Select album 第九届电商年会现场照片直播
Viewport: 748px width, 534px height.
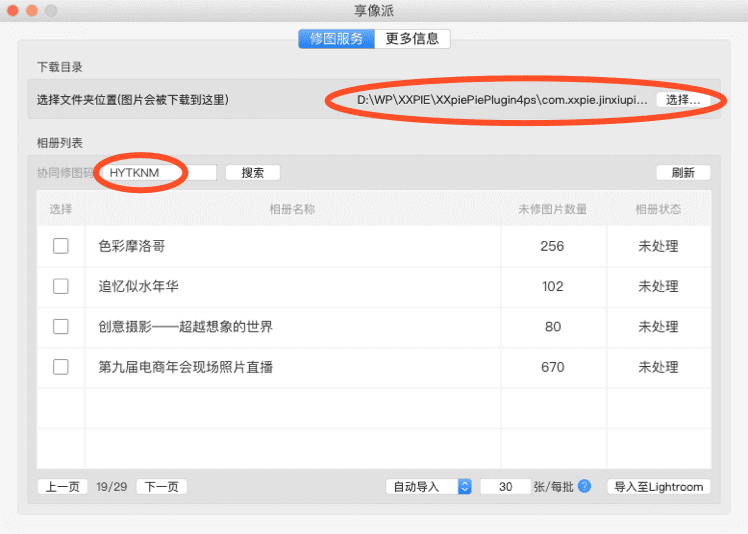186,367
